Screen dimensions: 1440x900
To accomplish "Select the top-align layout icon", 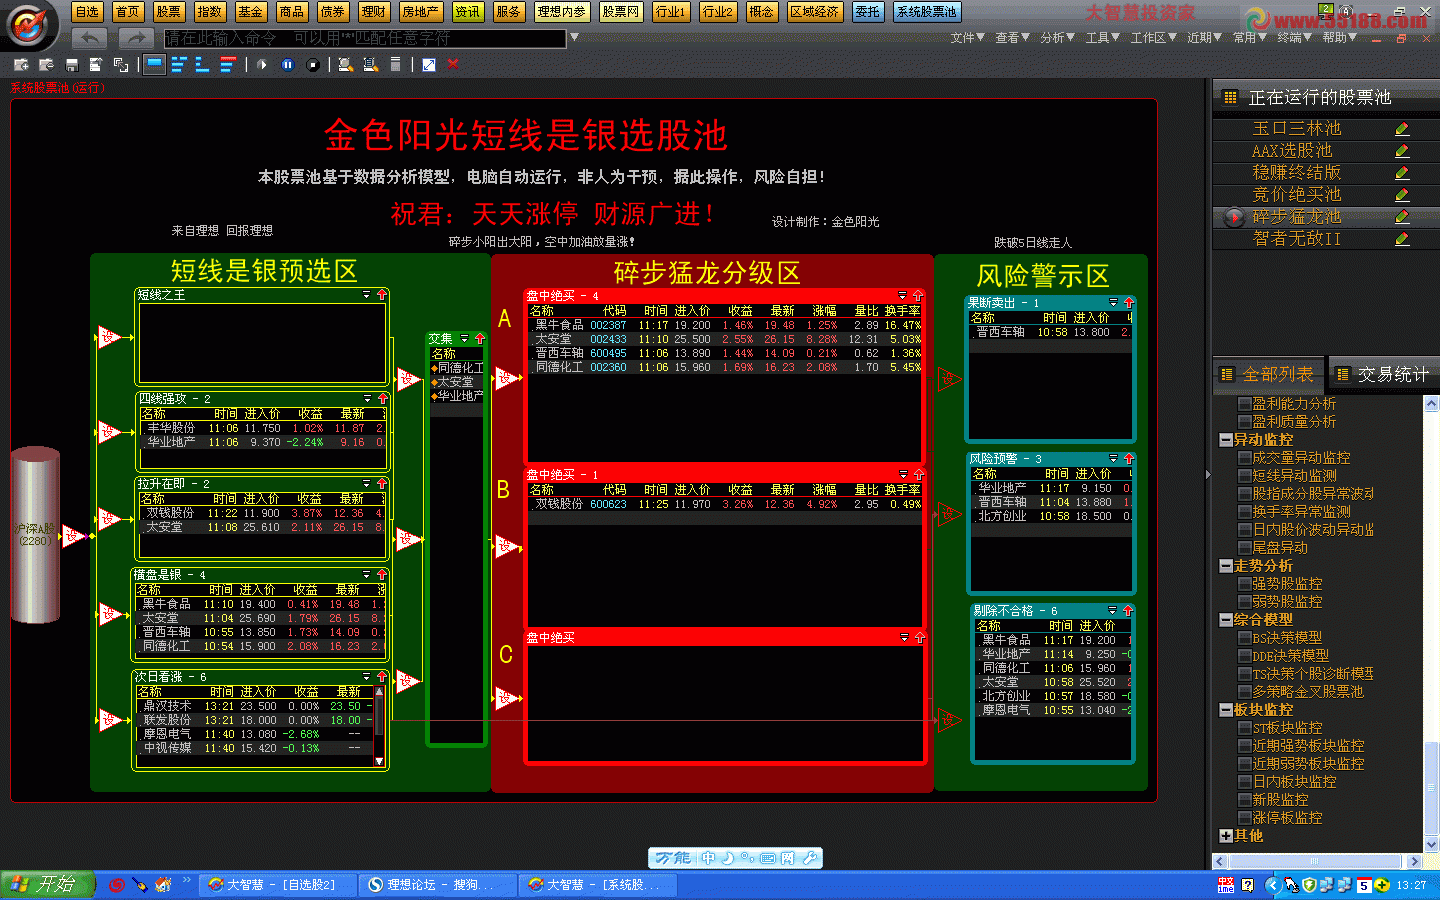I will coord(154,65).
